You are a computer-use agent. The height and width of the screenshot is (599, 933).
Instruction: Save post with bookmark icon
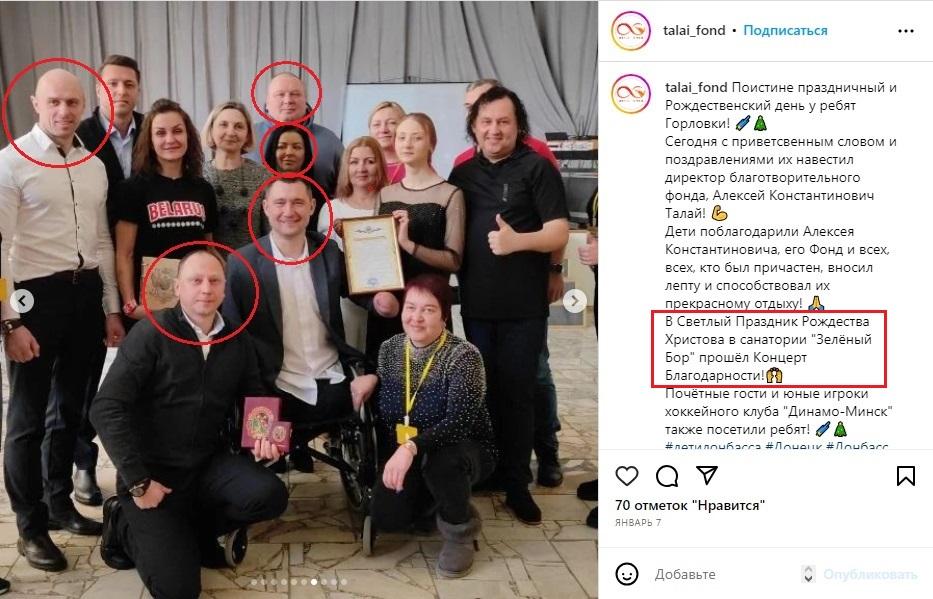(x=906, y=476)
